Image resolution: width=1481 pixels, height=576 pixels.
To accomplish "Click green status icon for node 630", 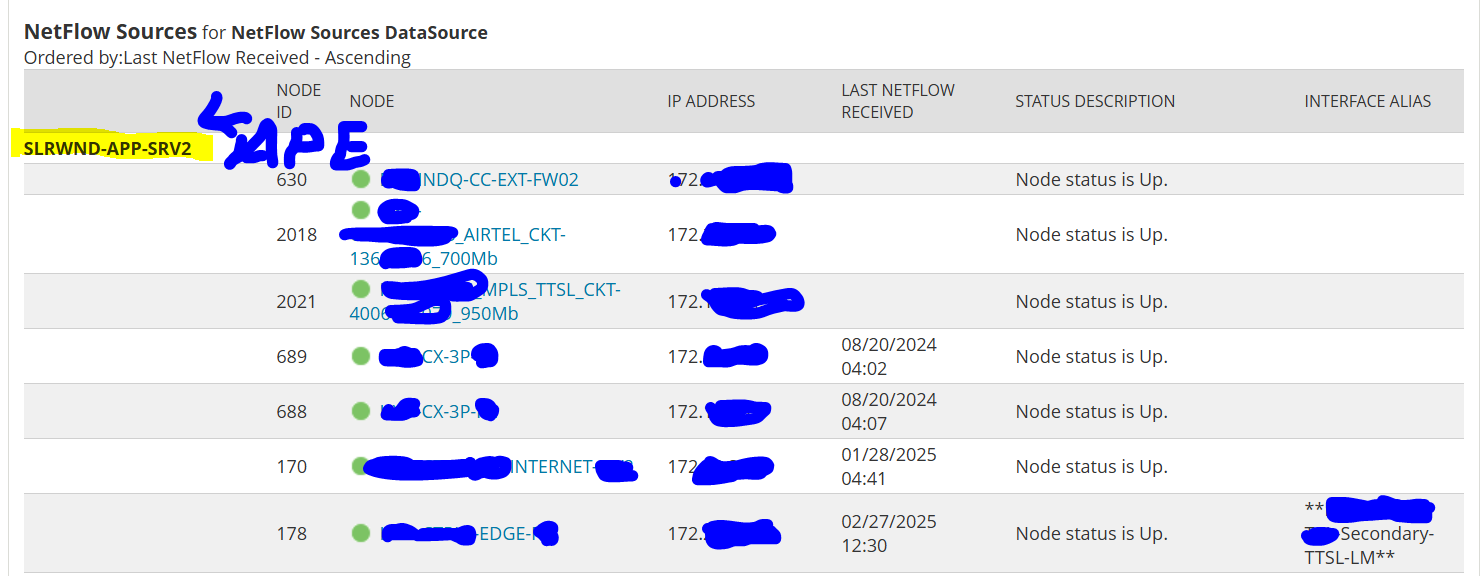I will click(x=360, y=180).
